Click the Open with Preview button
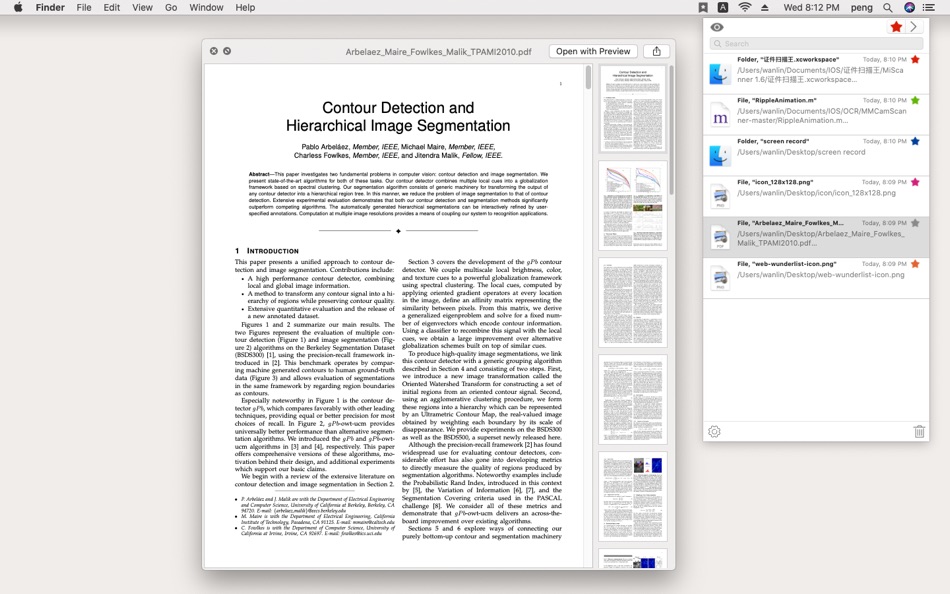Viewport: 950px width, 594px height. 593,52
